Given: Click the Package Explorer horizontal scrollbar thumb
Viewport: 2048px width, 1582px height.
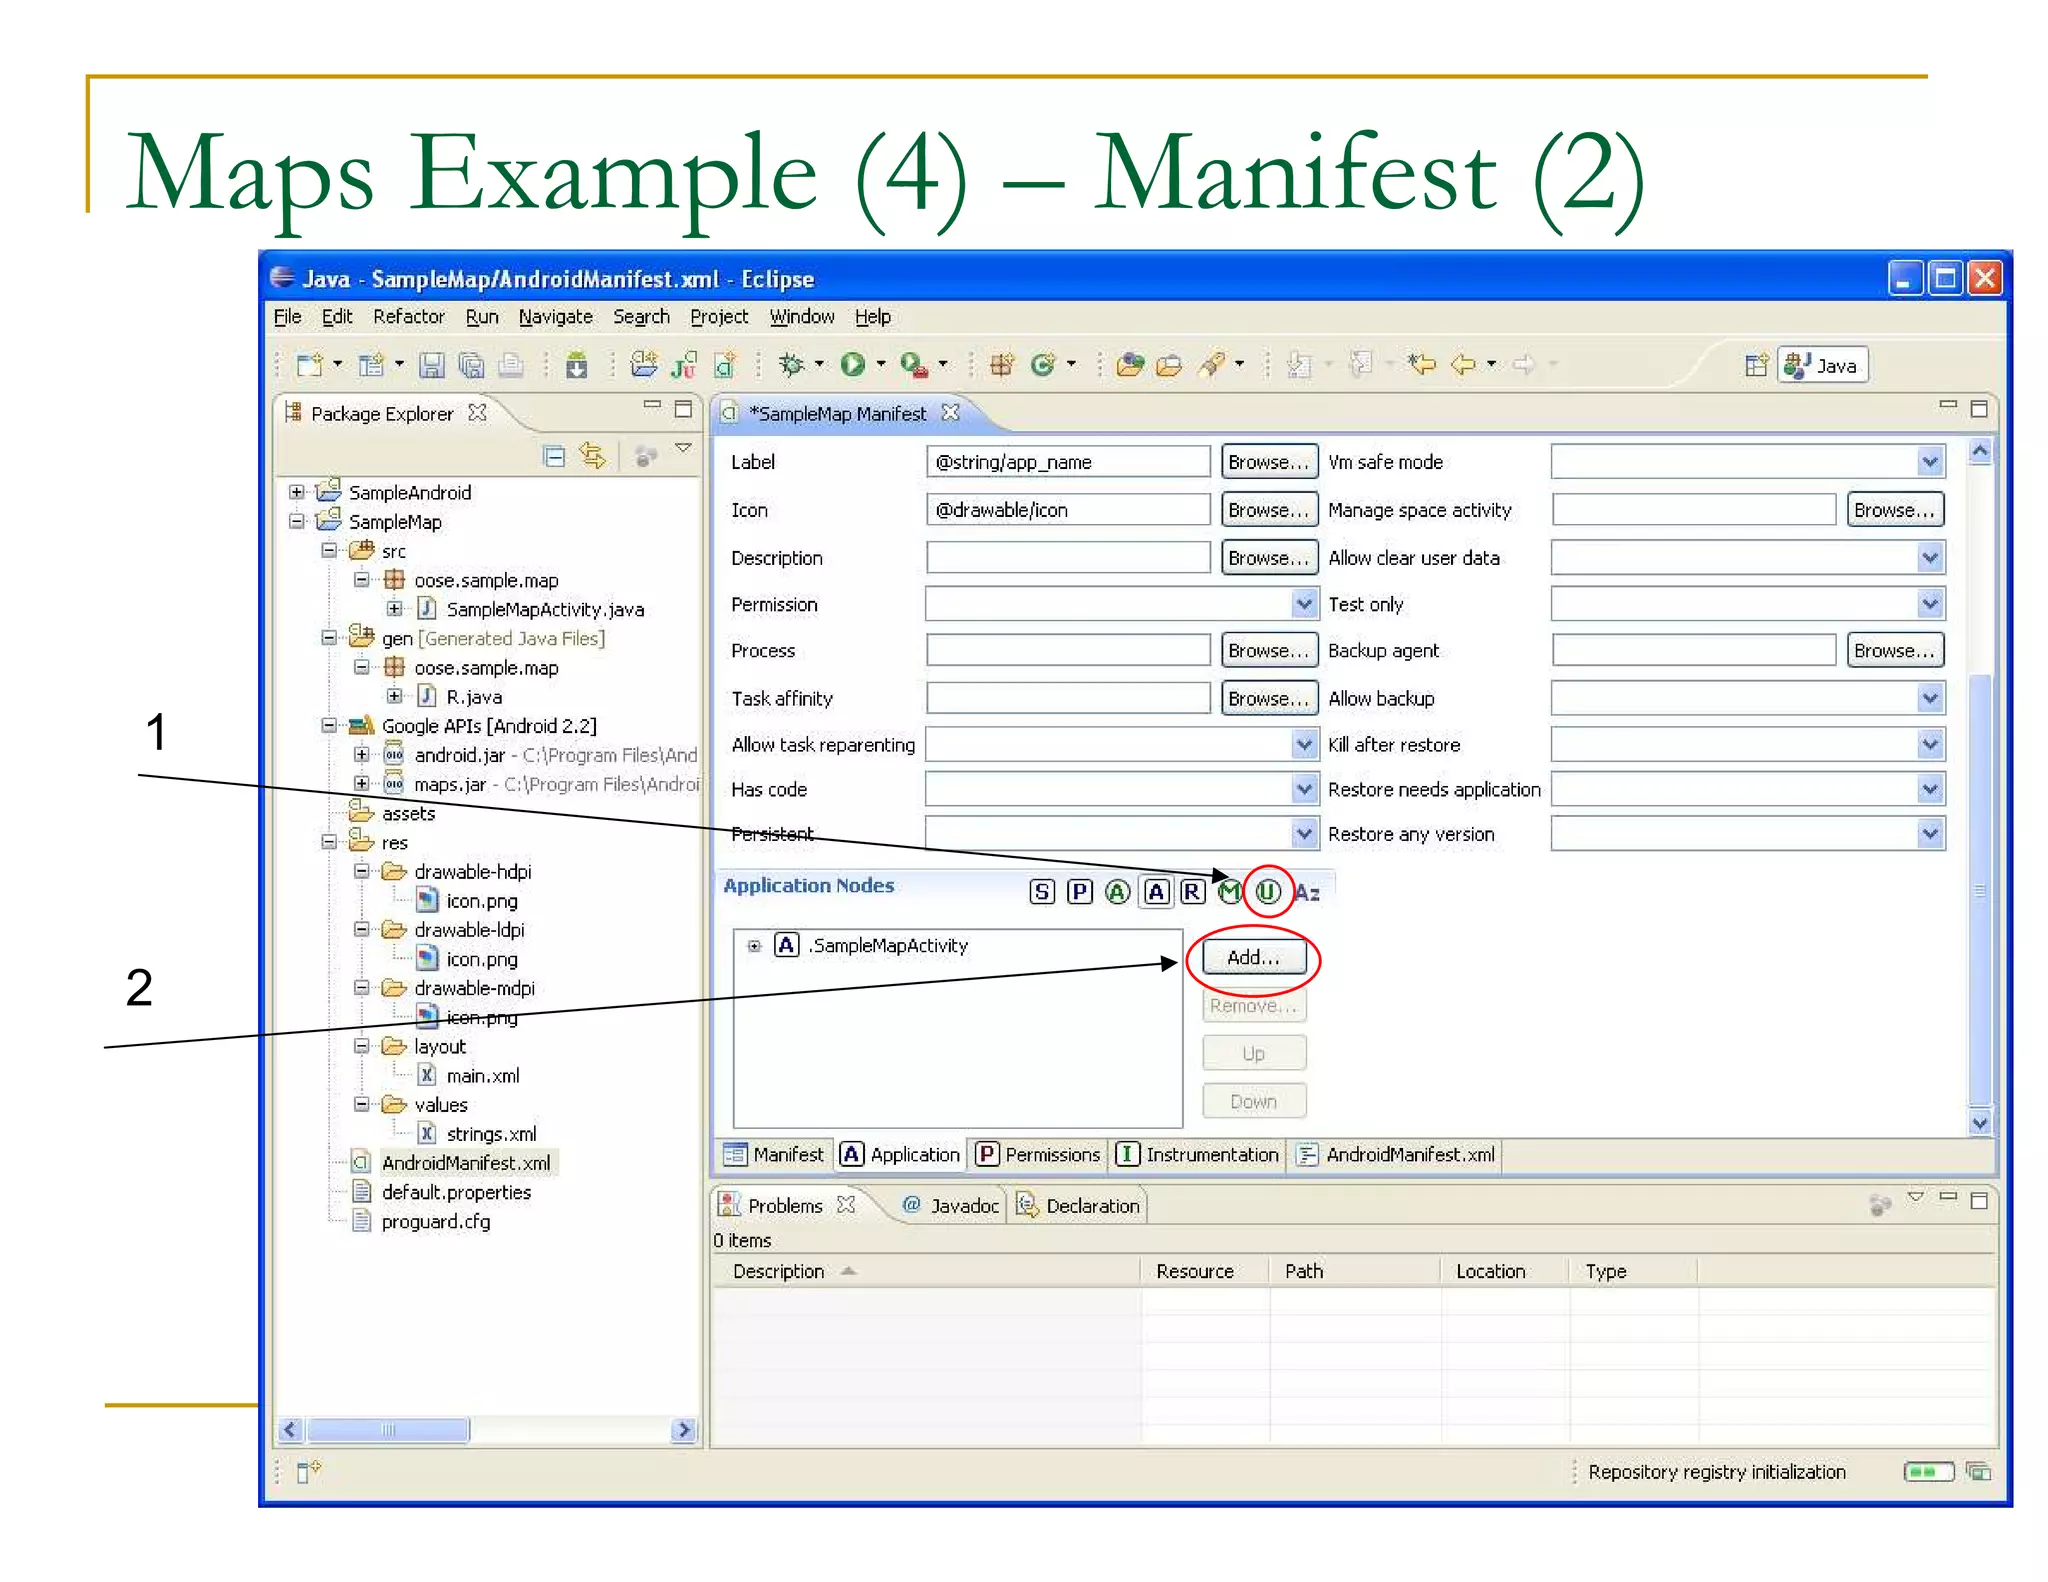Looking at the screenshot, I should [x=388, y=1430].
